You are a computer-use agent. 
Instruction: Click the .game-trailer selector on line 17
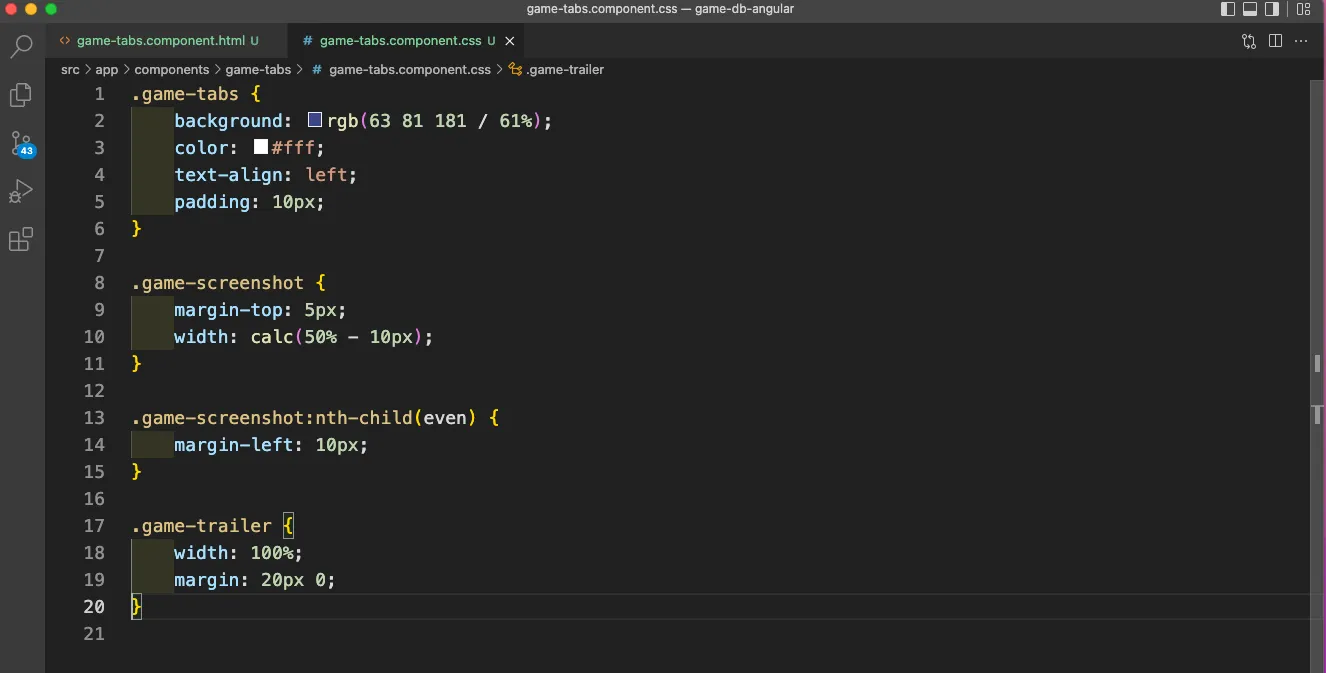201,526
